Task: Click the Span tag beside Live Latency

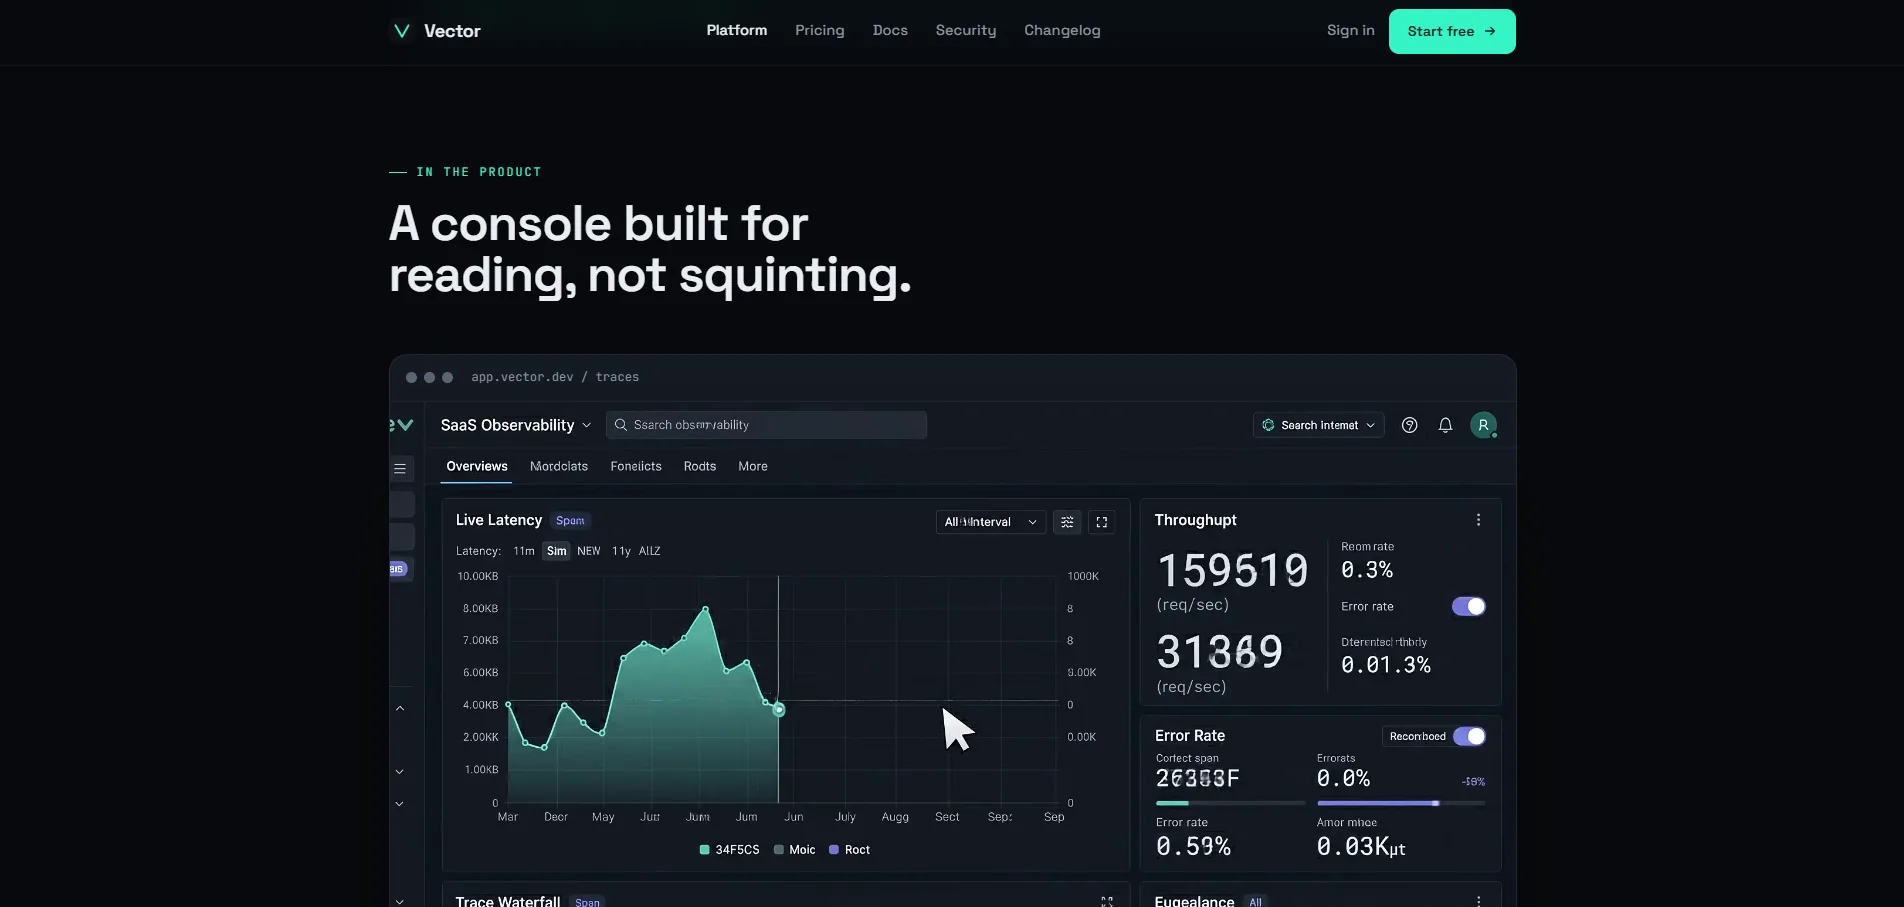Action: (570, 521)
